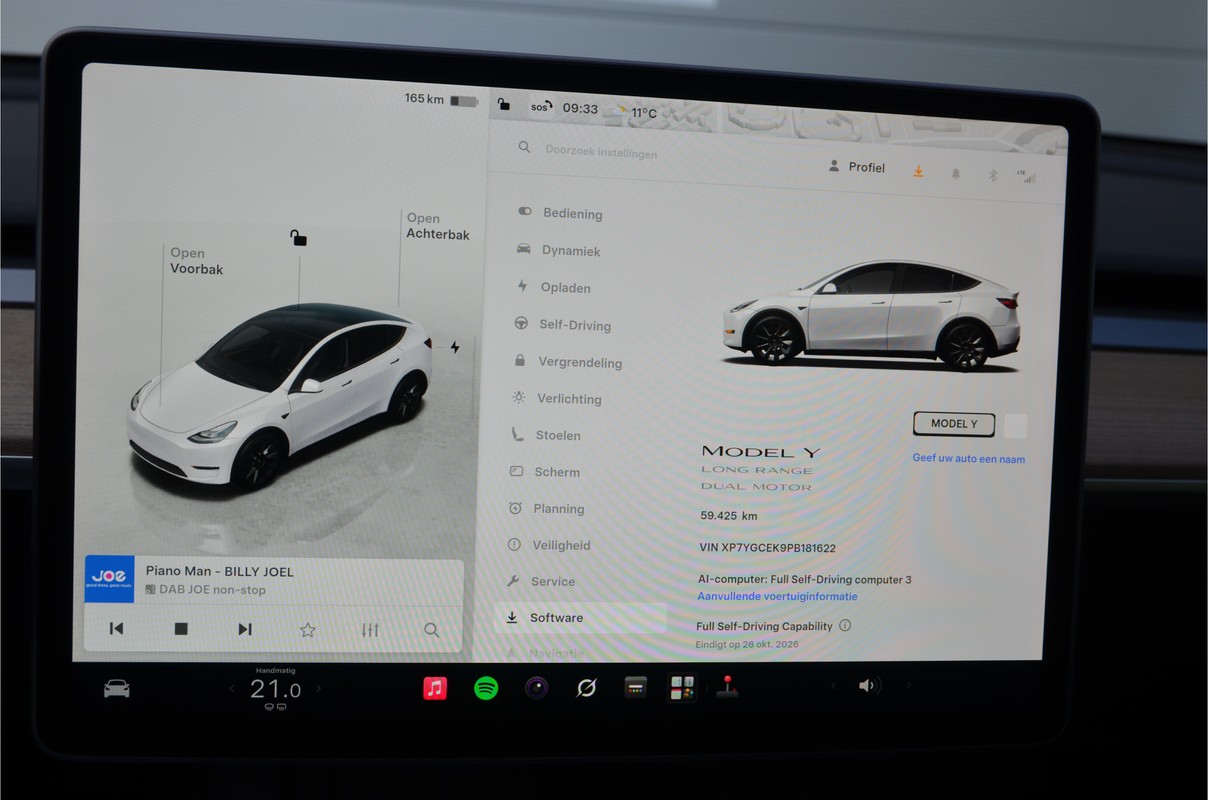
Task: Tap the JOE radio station logo
Action: click(x=110, y=580)
